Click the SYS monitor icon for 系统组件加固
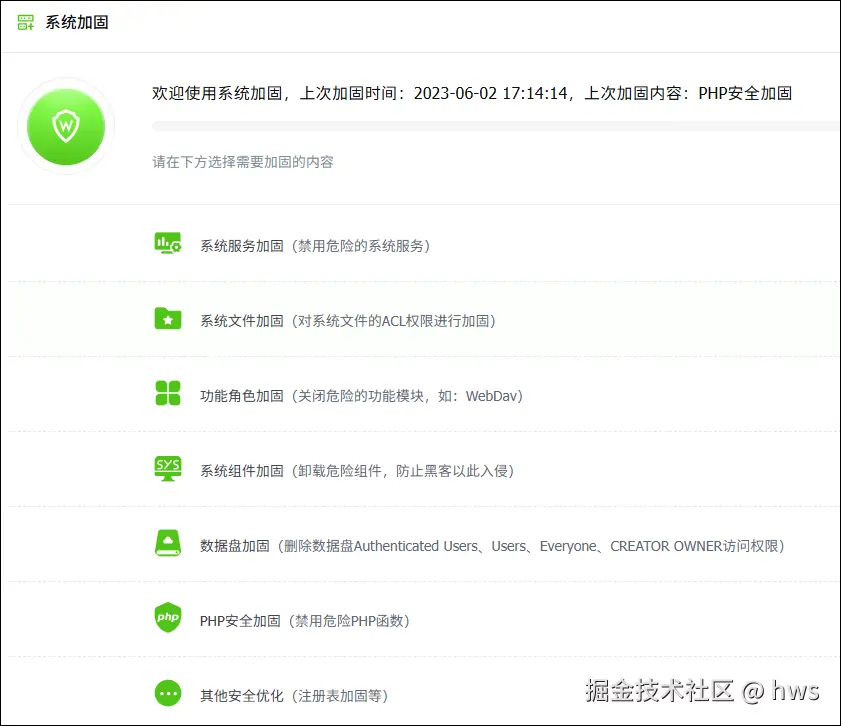The image size is (841, 726). pos(168,470)
